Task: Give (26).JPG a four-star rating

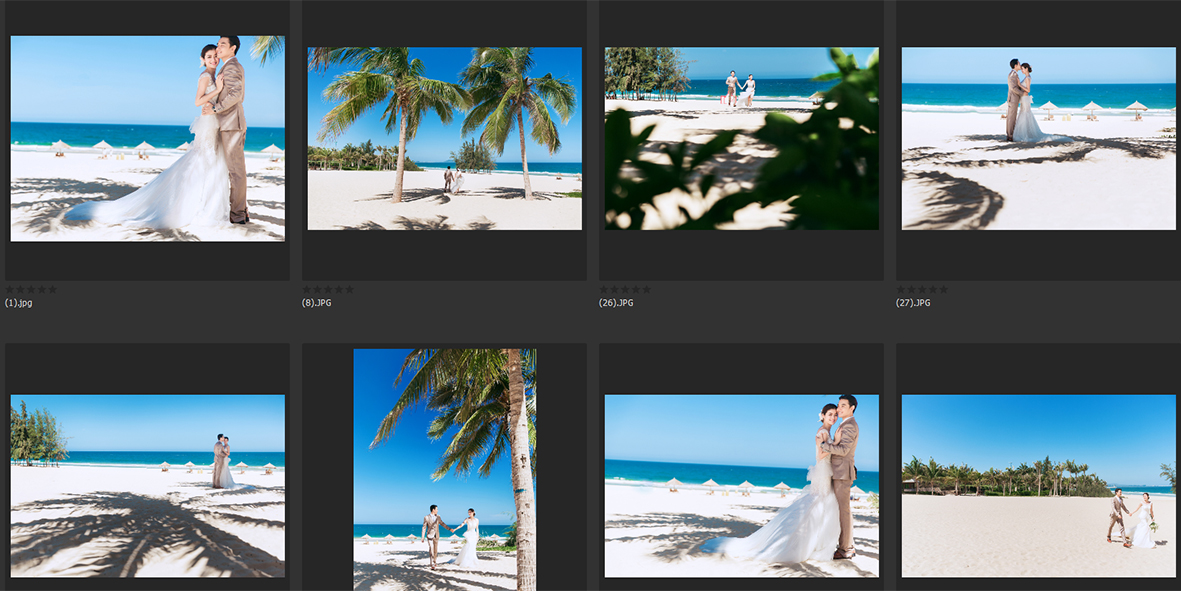Action: click(x=636, y=289)
